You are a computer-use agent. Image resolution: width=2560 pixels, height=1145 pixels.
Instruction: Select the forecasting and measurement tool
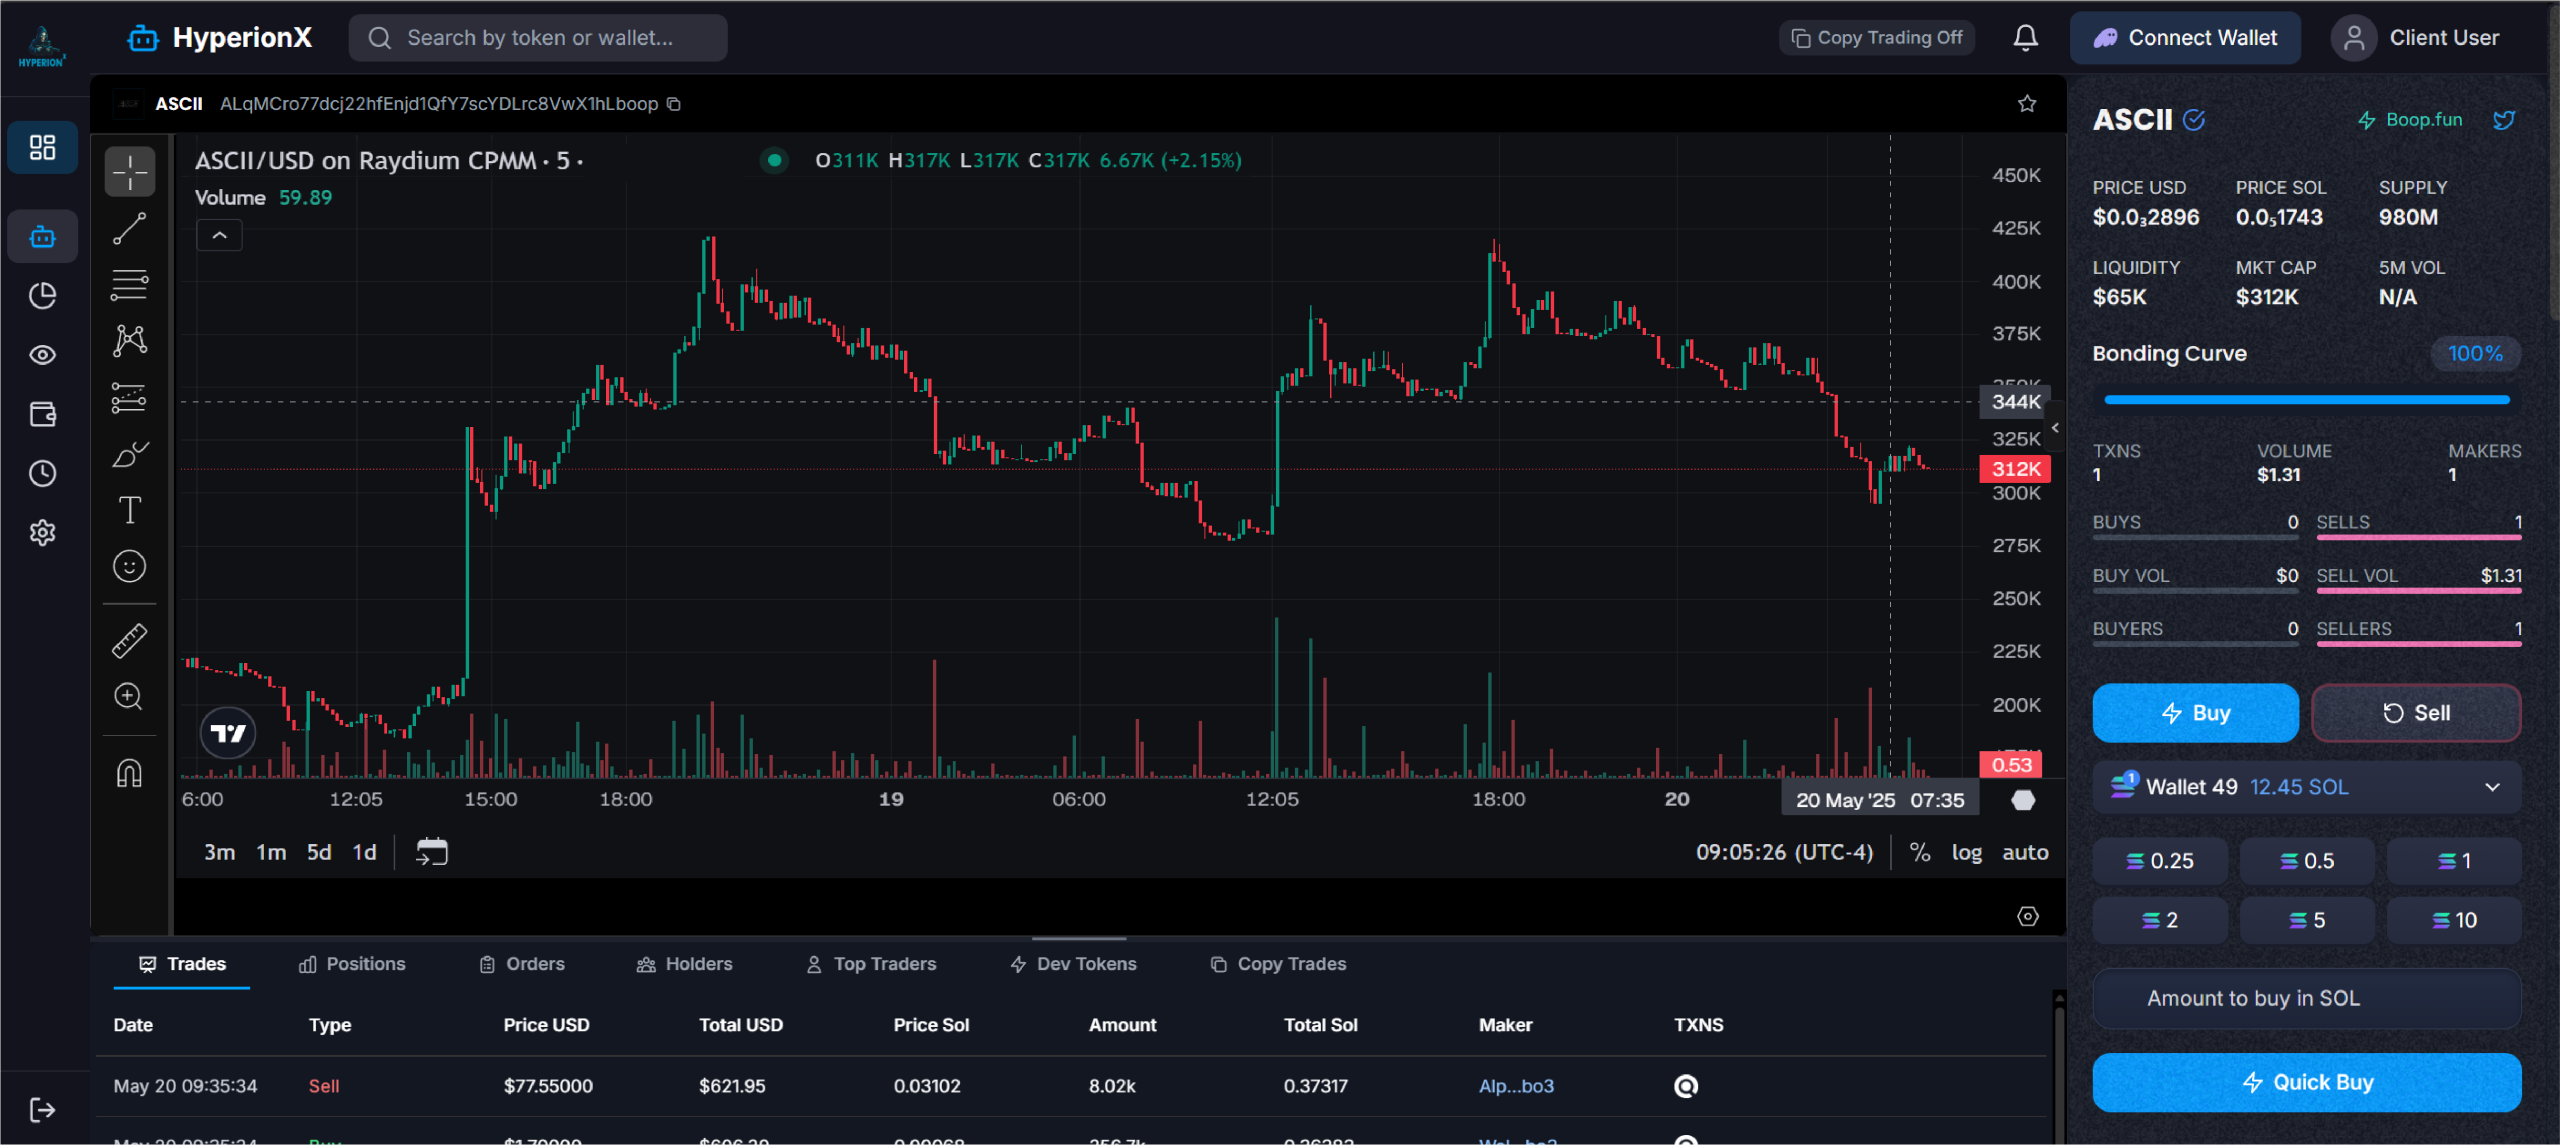(x=130, y=398)
